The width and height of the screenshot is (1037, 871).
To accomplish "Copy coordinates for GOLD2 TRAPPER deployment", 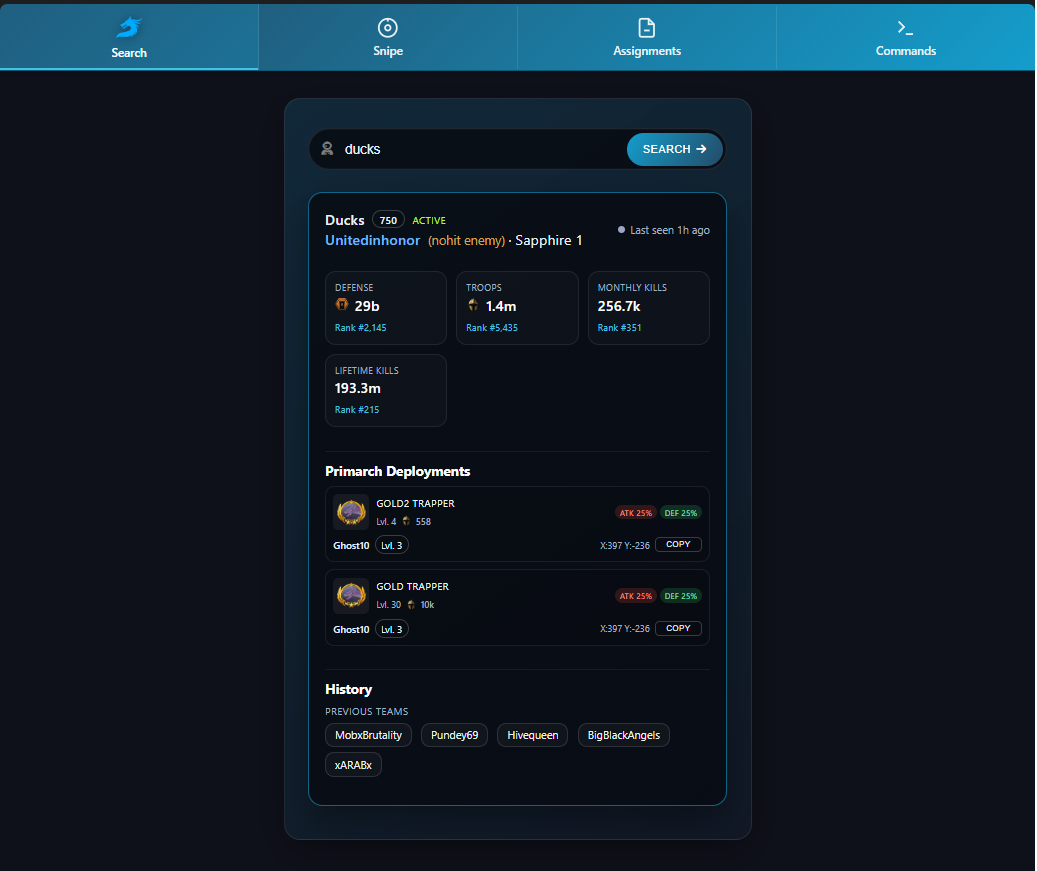I will click(678, 545).
